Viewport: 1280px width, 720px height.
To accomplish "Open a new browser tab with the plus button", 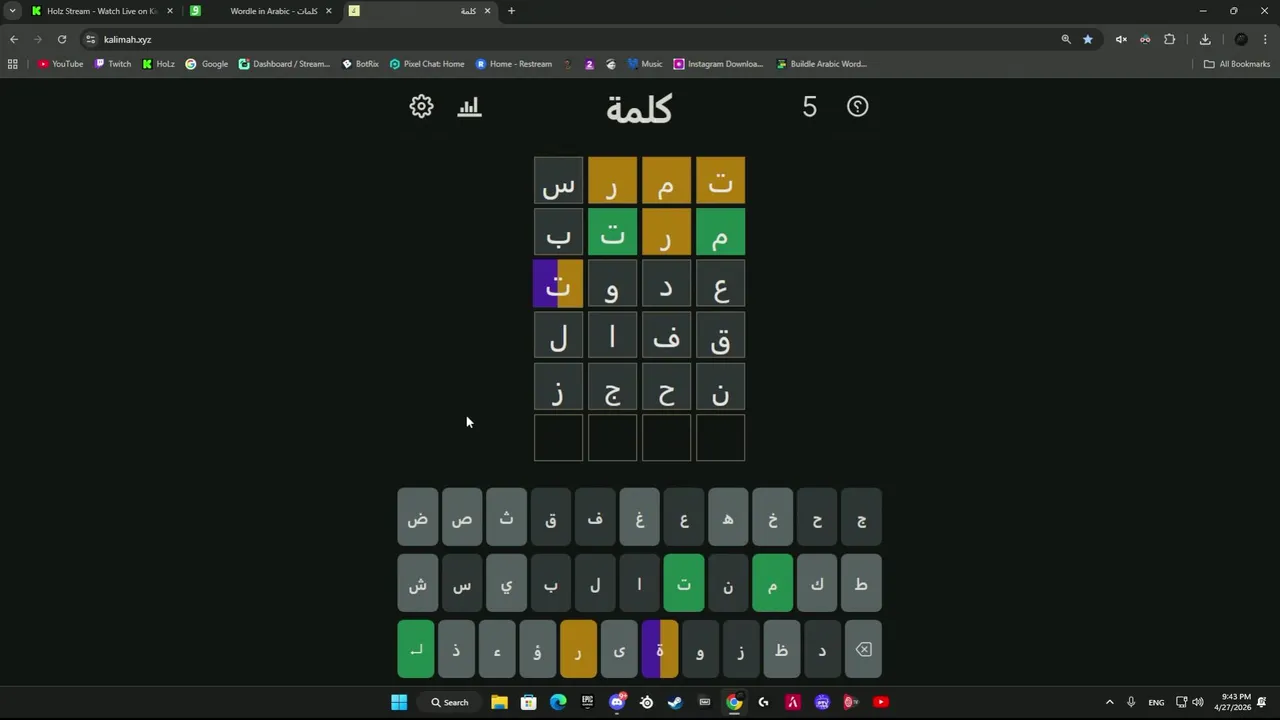I will pyautogui.click(x=511, y=11).
